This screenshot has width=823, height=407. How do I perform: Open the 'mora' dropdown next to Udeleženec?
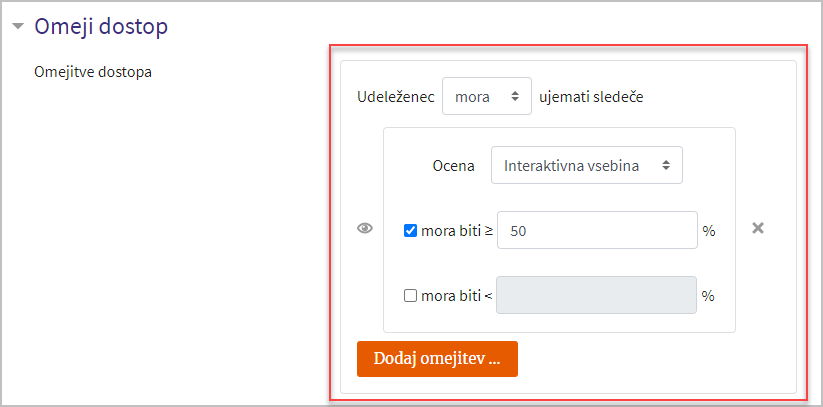(x=487, y=96)
